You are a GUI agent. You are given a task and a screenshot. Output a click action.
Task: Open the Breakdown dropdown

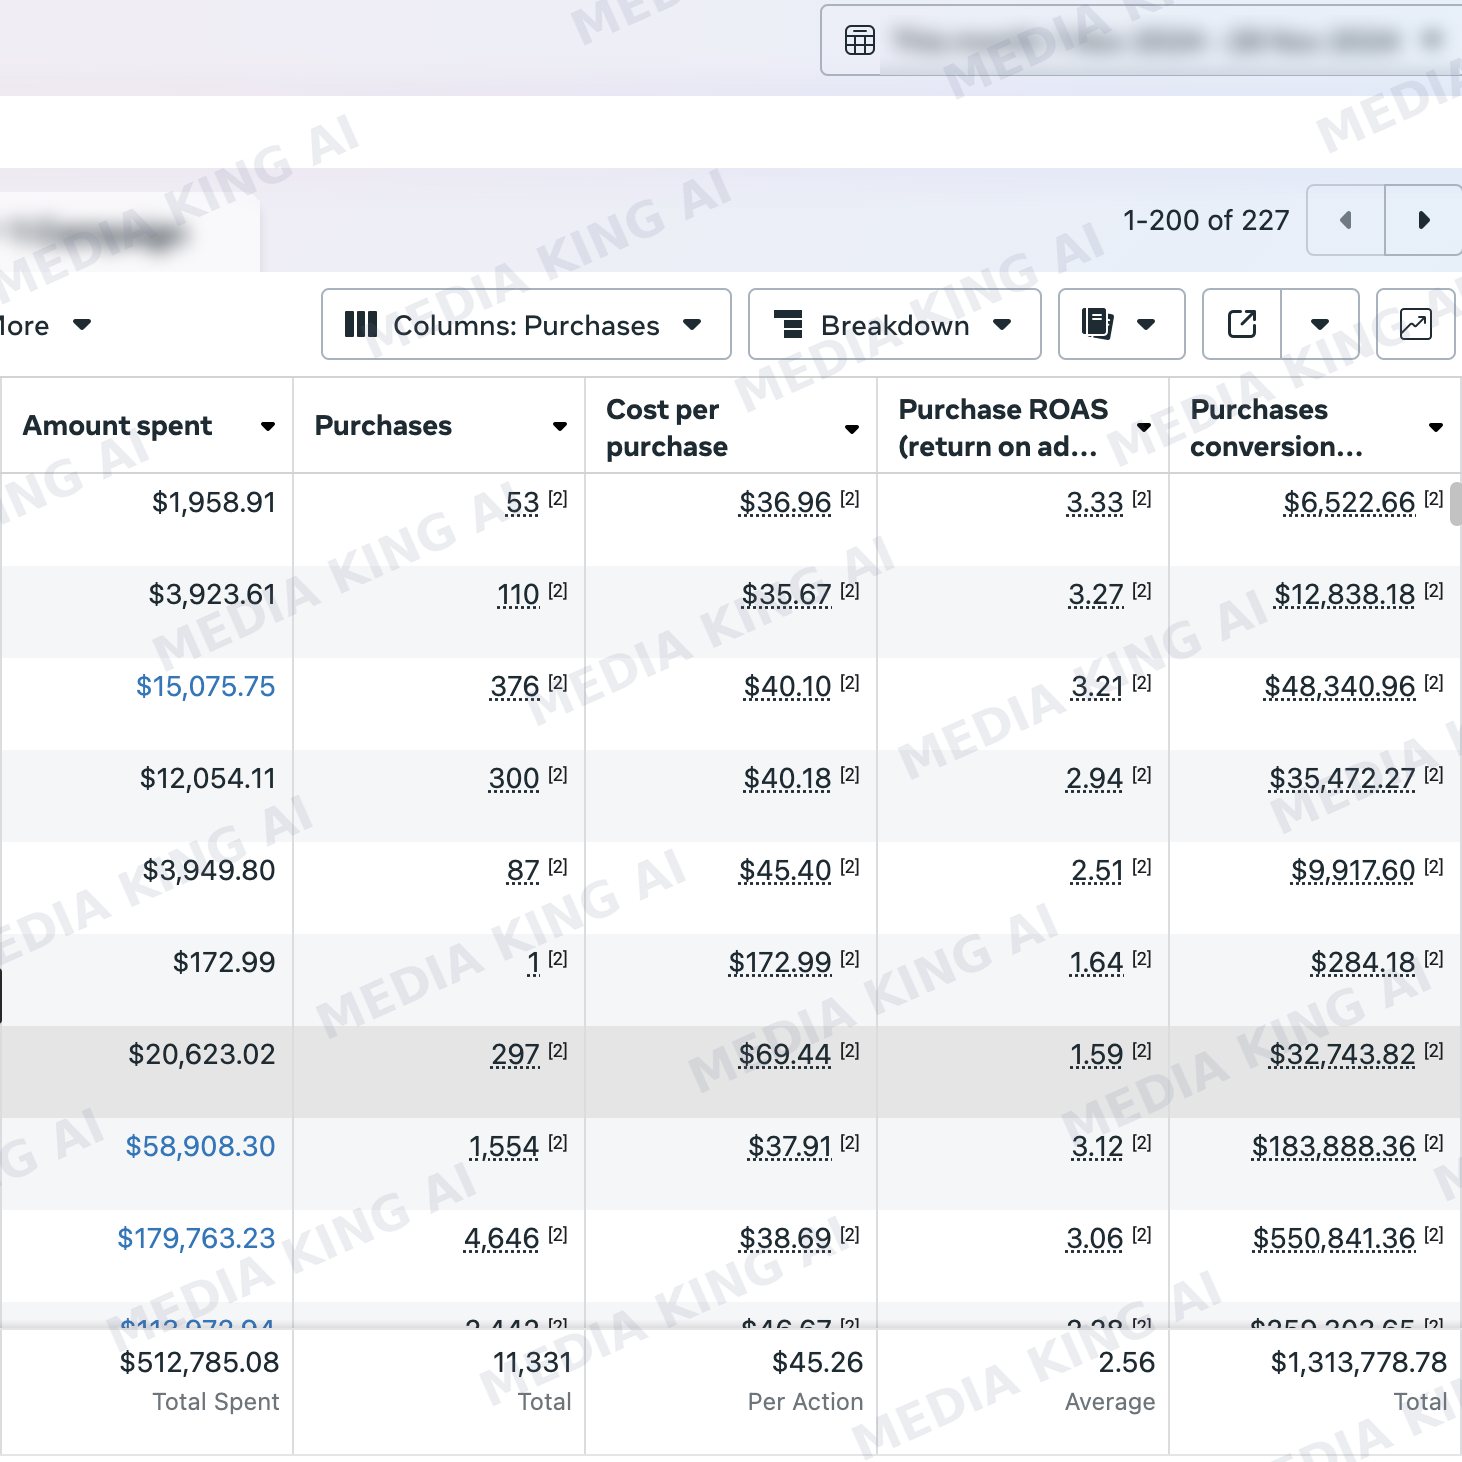click(894, 324)
